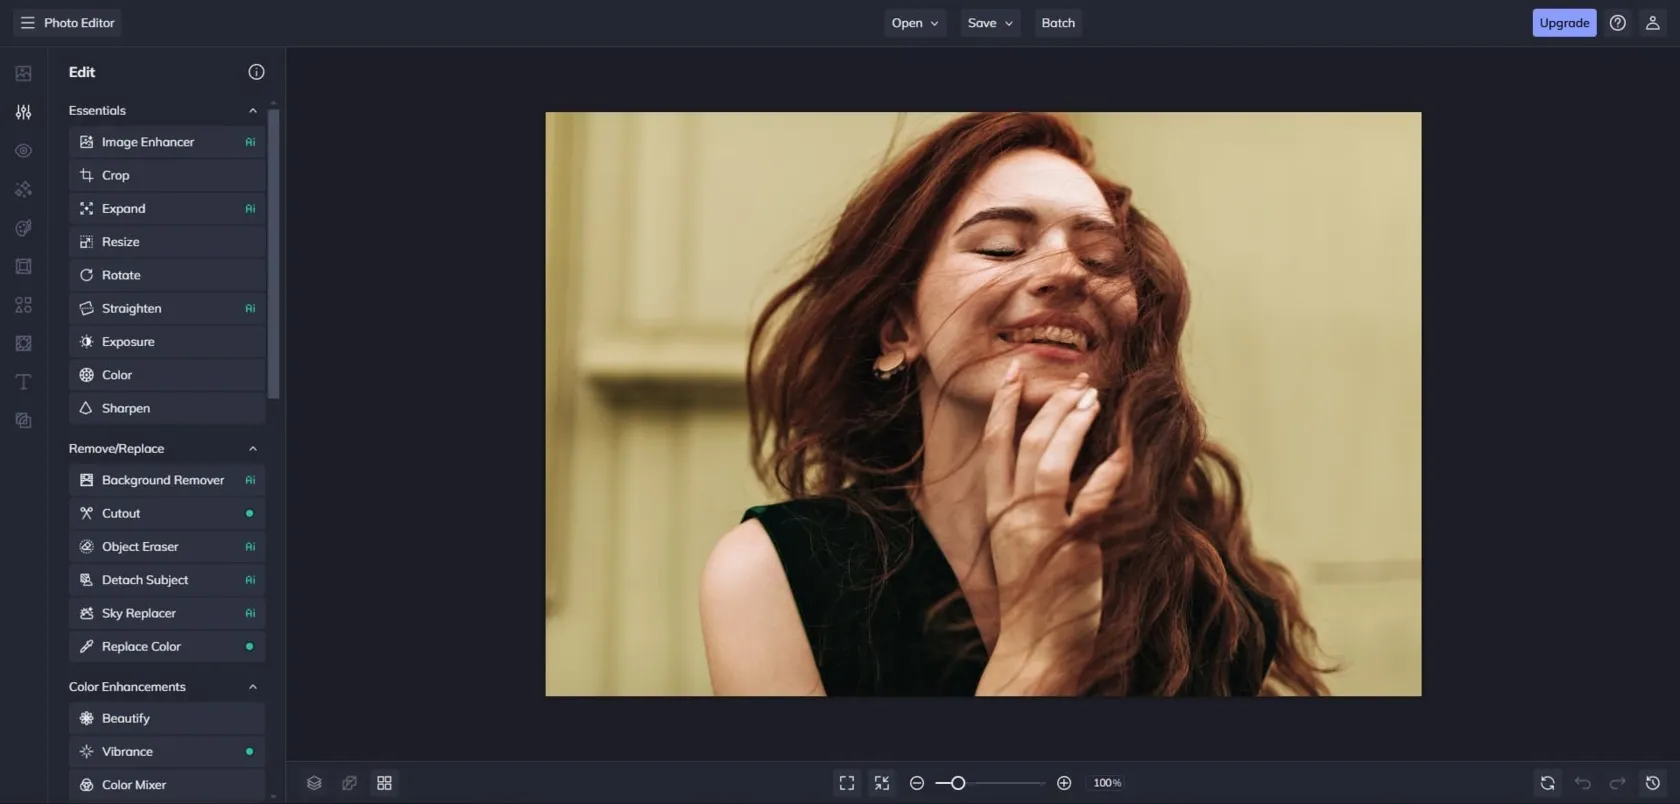Click the undo arrow icon
This screenshot has width=1680, height=804.
(x=1582, y=783)
